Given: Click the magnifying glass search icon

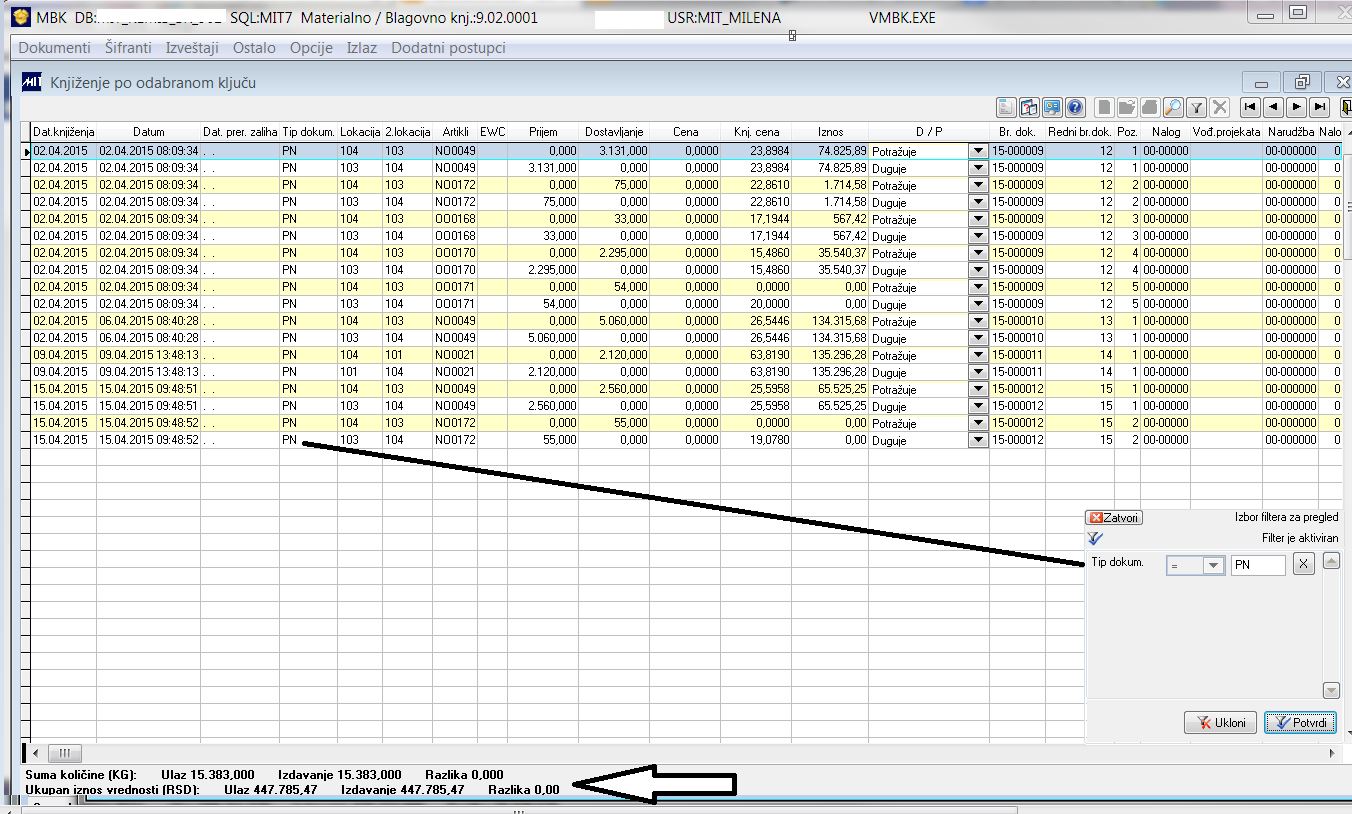Looking at the screenshot, I should click(x=1173, y=107).
